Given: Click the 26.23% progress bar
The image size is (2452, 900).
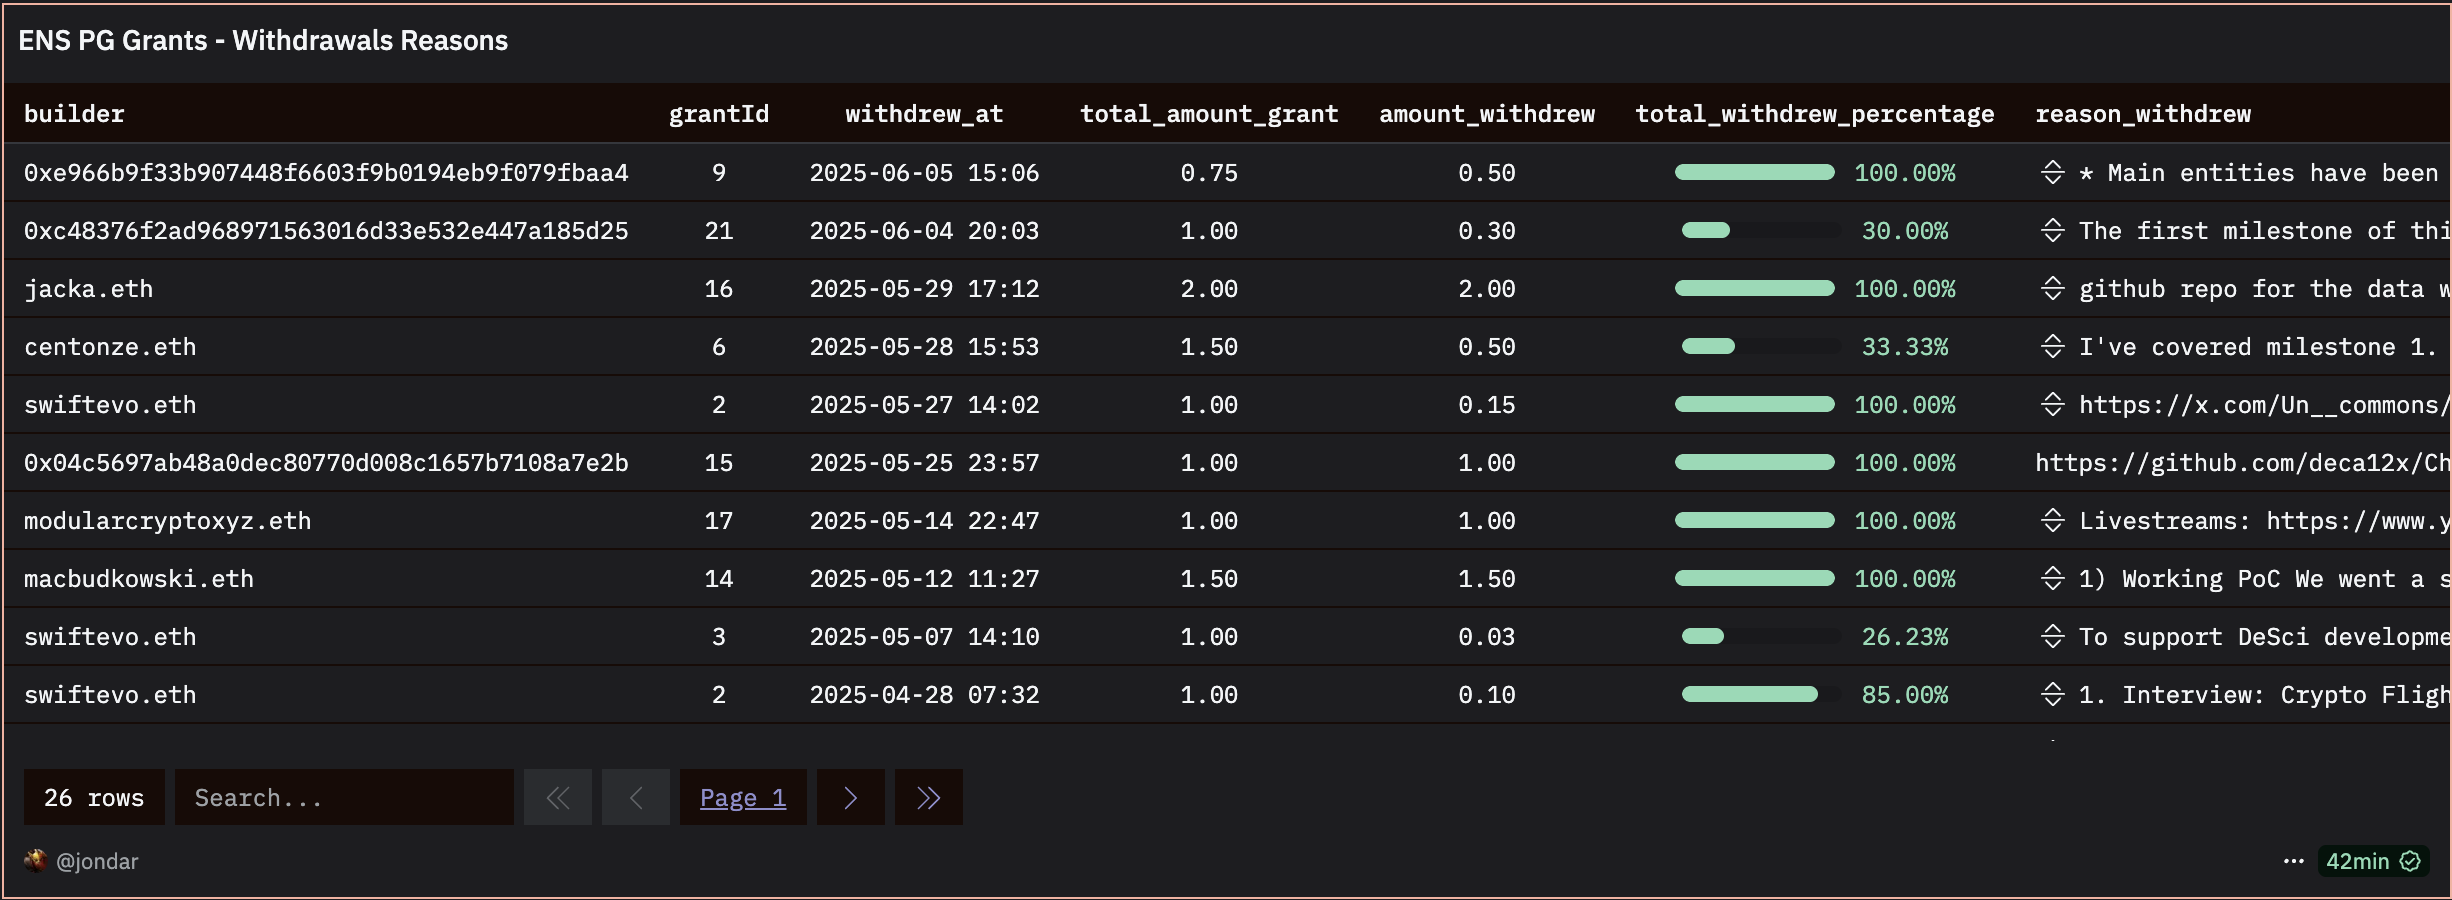Looking at the screenshot, I should [x=1760, y=636].
